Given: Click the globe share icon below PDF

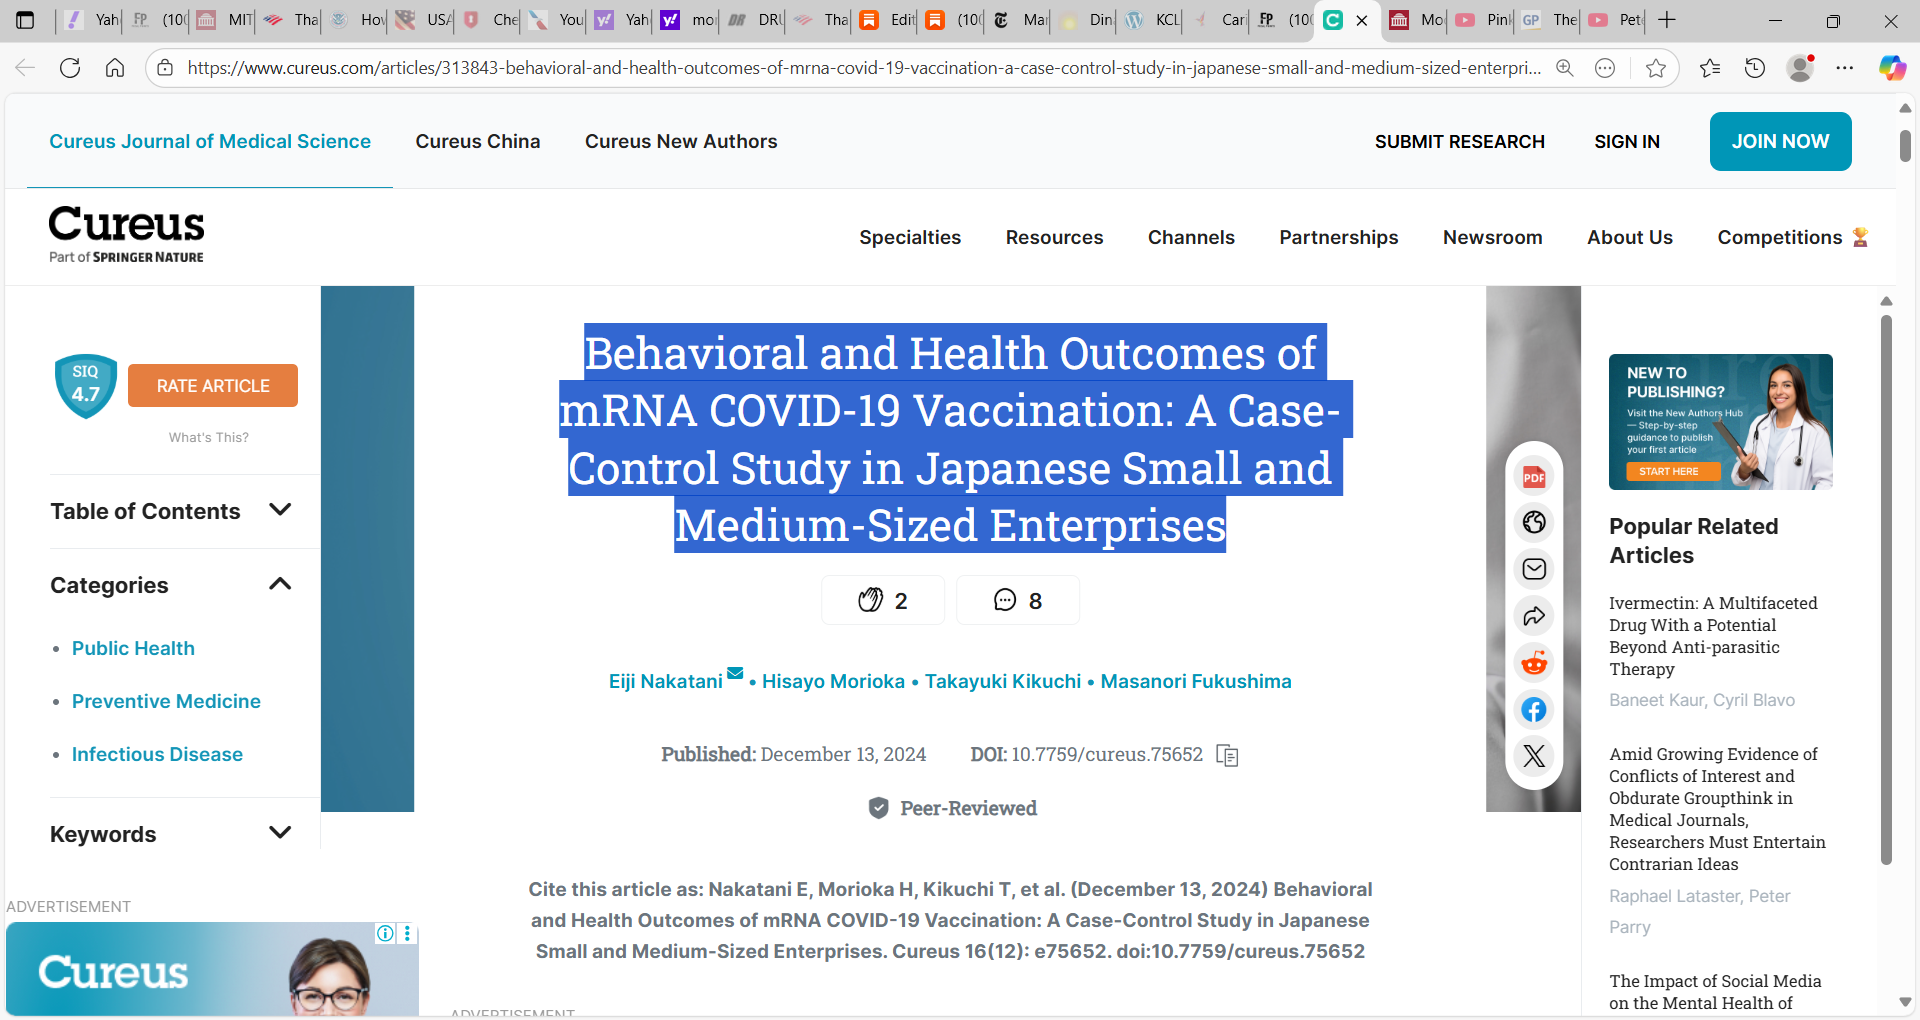Looking at the screenshot, I should [1534, 522].
